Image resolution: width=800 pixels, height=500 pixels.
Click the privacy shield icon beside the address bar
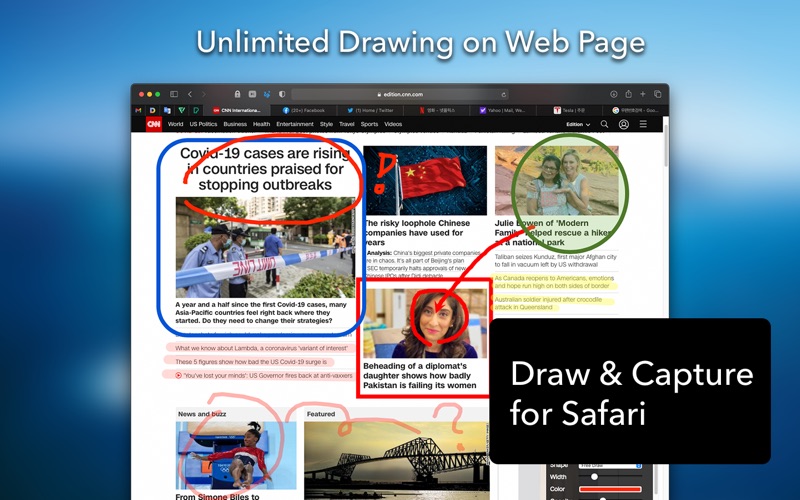tap(282, 94)
